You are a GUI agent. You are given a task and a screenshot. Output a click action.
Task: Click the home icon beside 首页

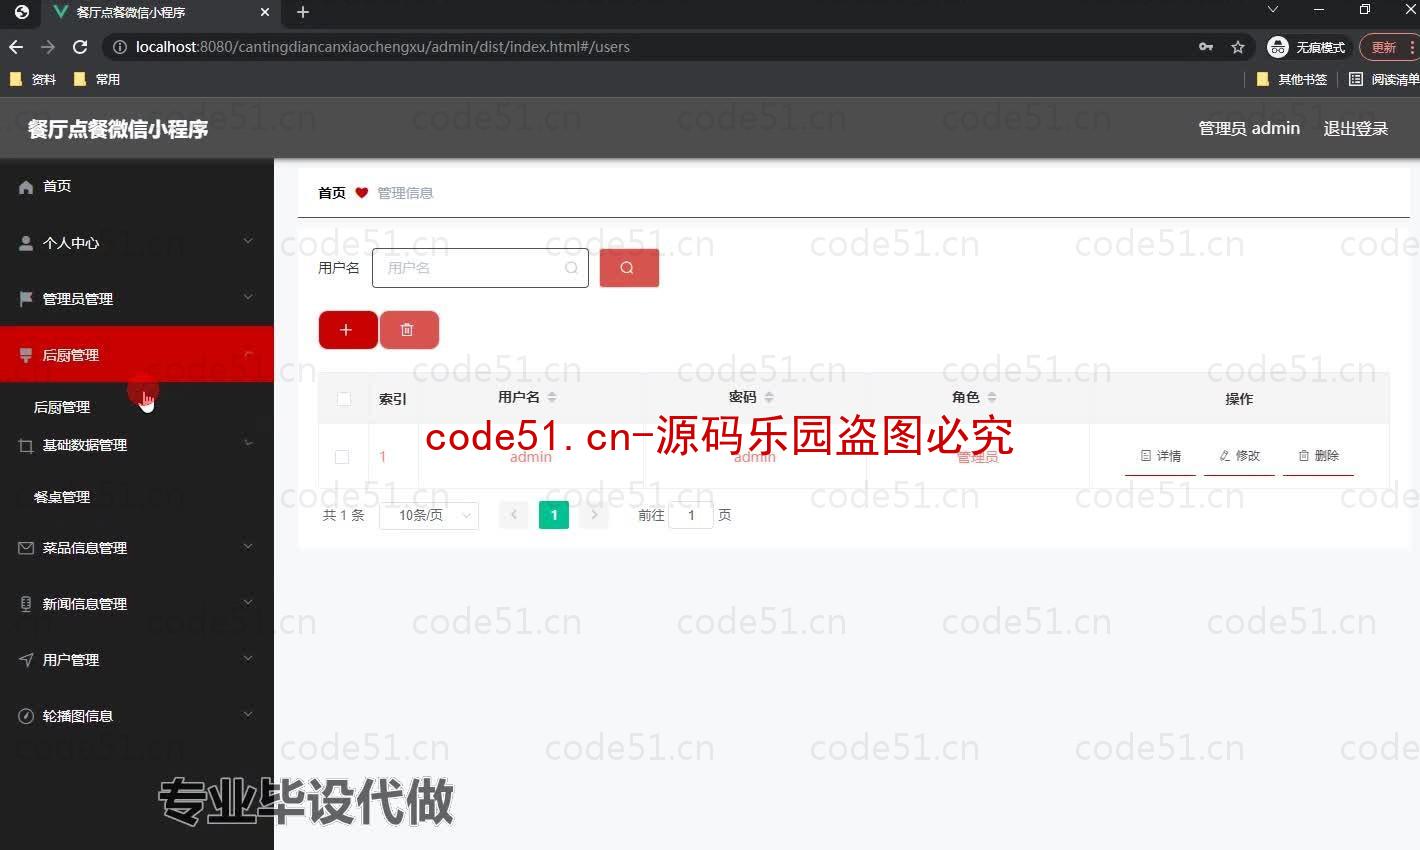click(x=26, y=187)
